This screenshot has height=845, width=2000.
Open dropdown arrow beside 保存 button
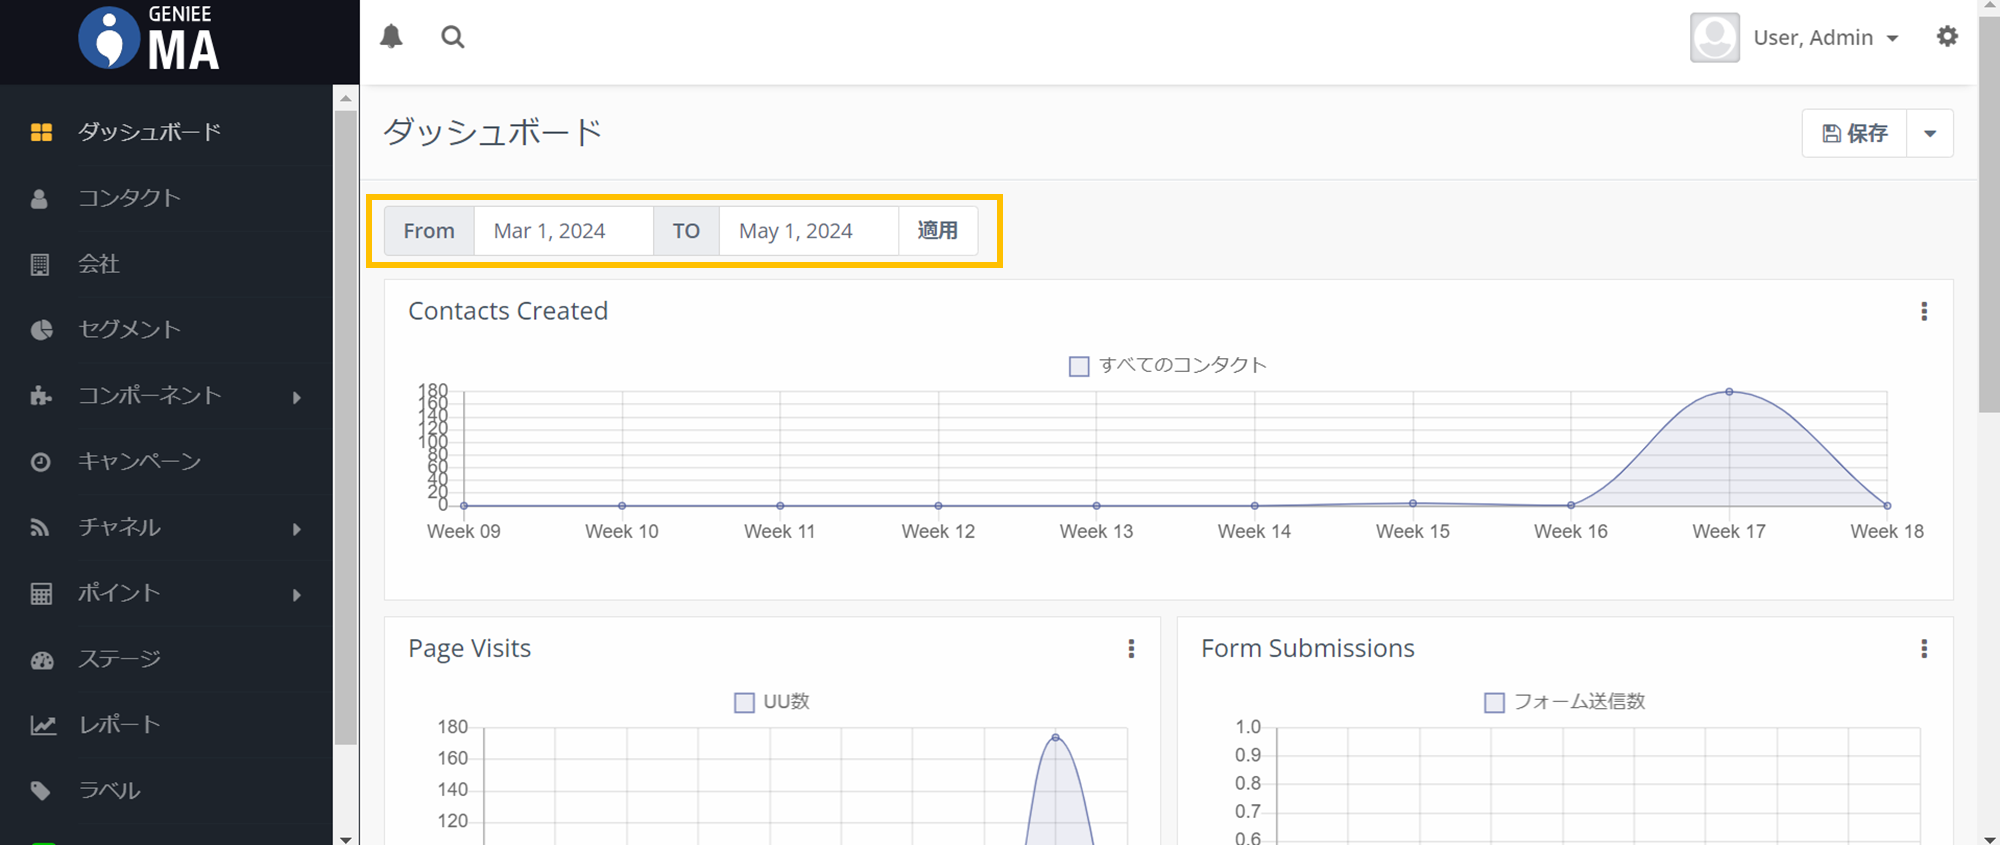(1929, 134)
